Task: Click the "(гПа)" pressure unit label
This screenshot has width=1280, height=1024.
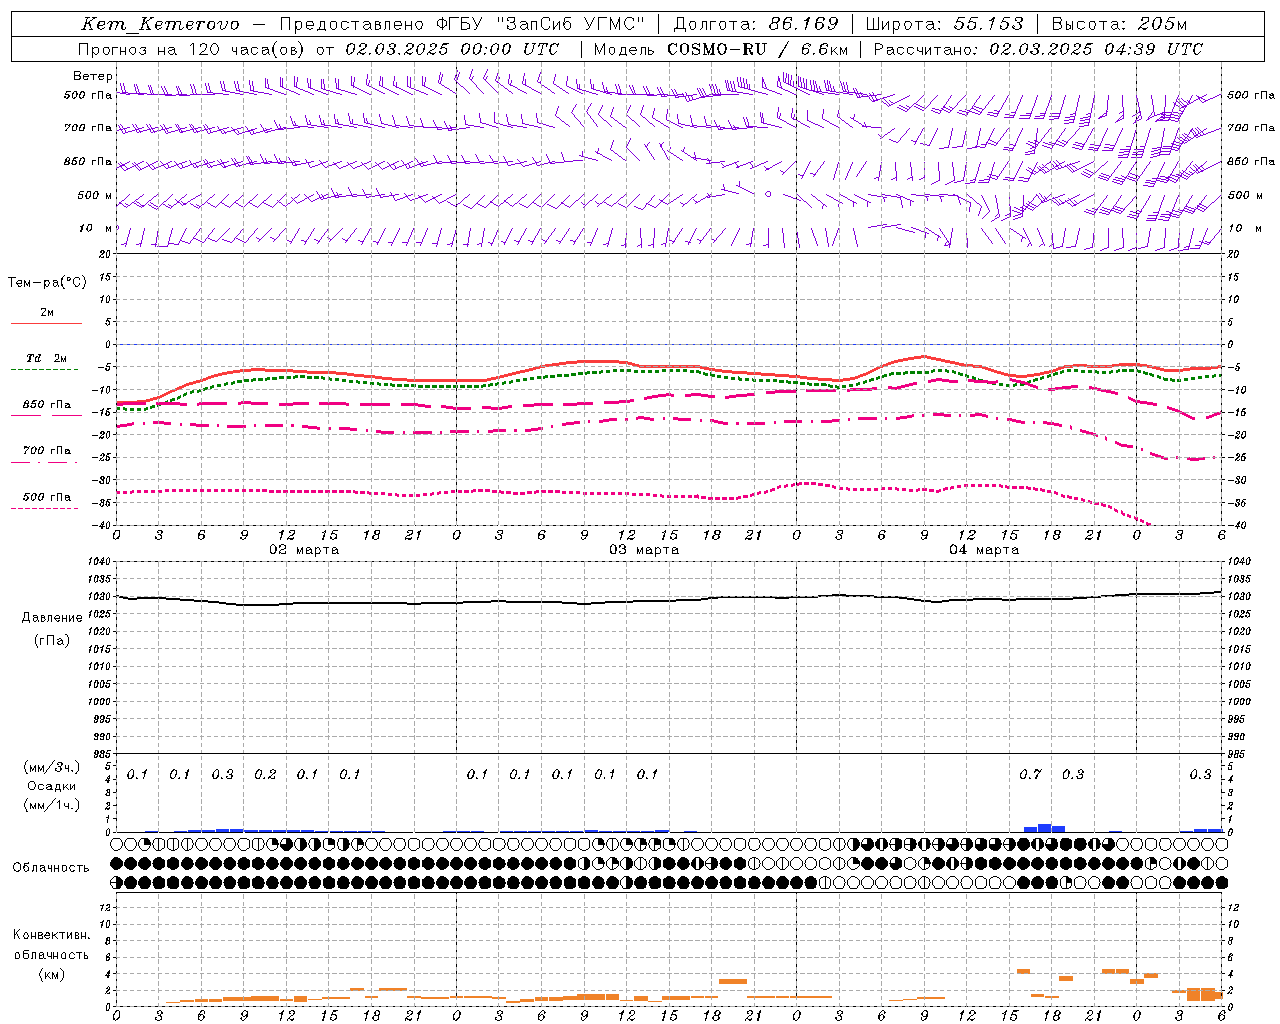Action: pyautogui.click(x=52, y=641)
